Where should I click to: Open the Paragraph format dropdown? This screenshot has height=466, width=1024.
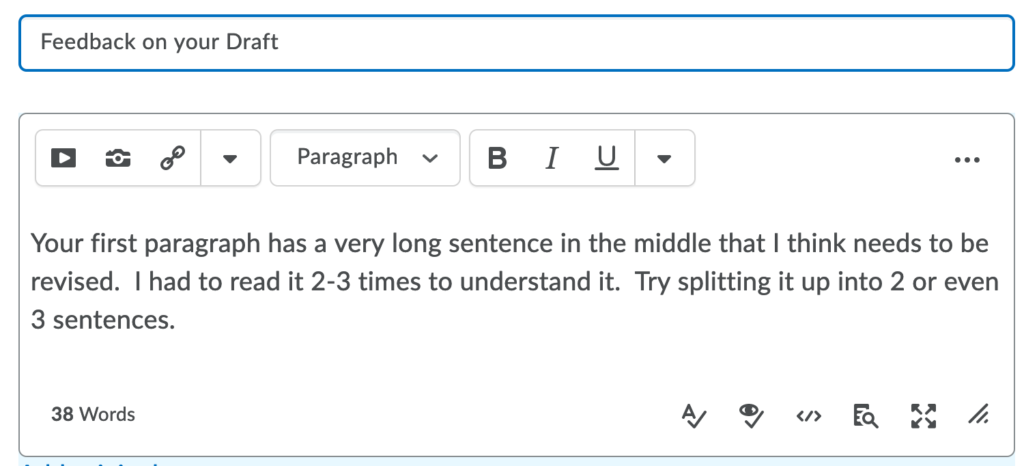(365, 158)
